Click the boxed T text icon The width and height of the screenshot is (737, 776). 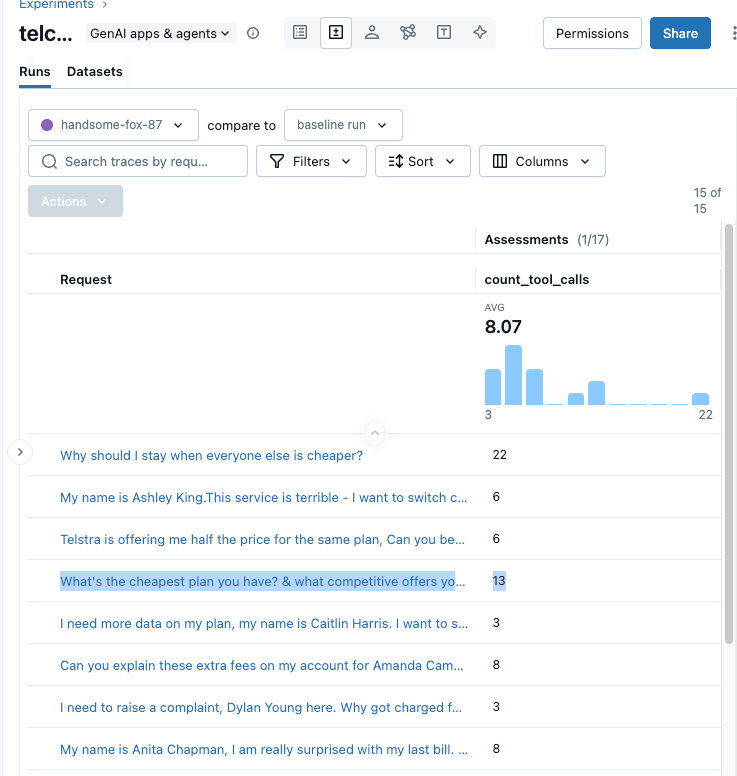(x=444, y=33)
